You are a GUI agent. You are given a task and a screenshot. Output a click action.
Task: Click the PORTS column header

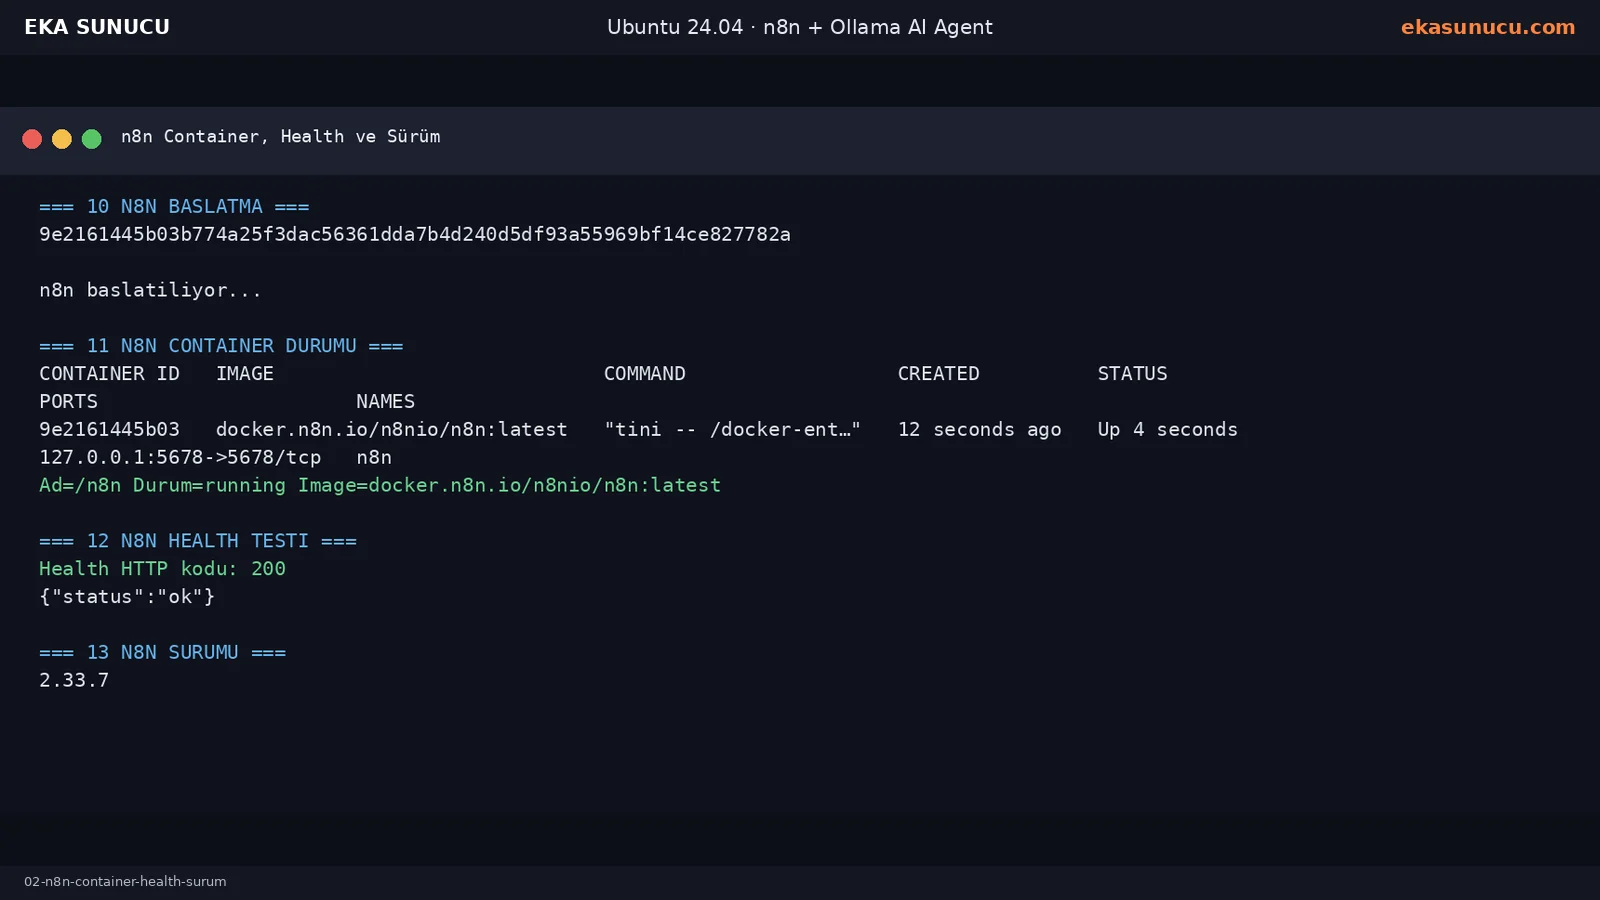(69, 401)
